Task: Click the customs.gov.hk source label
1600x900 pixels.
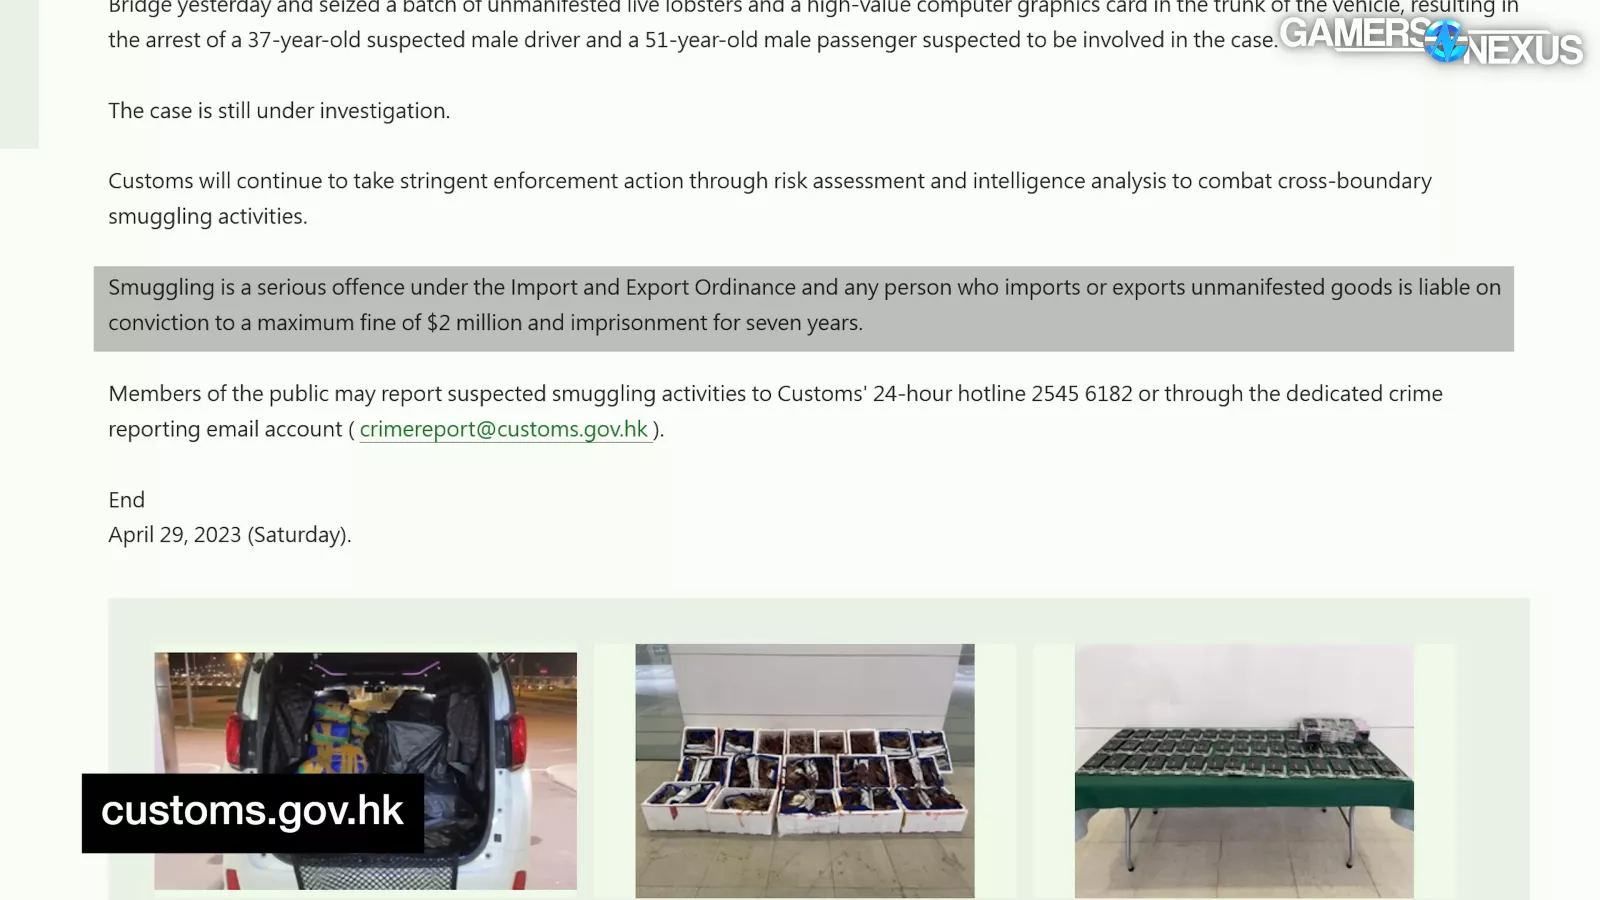Action: click(x=252, y=812)
